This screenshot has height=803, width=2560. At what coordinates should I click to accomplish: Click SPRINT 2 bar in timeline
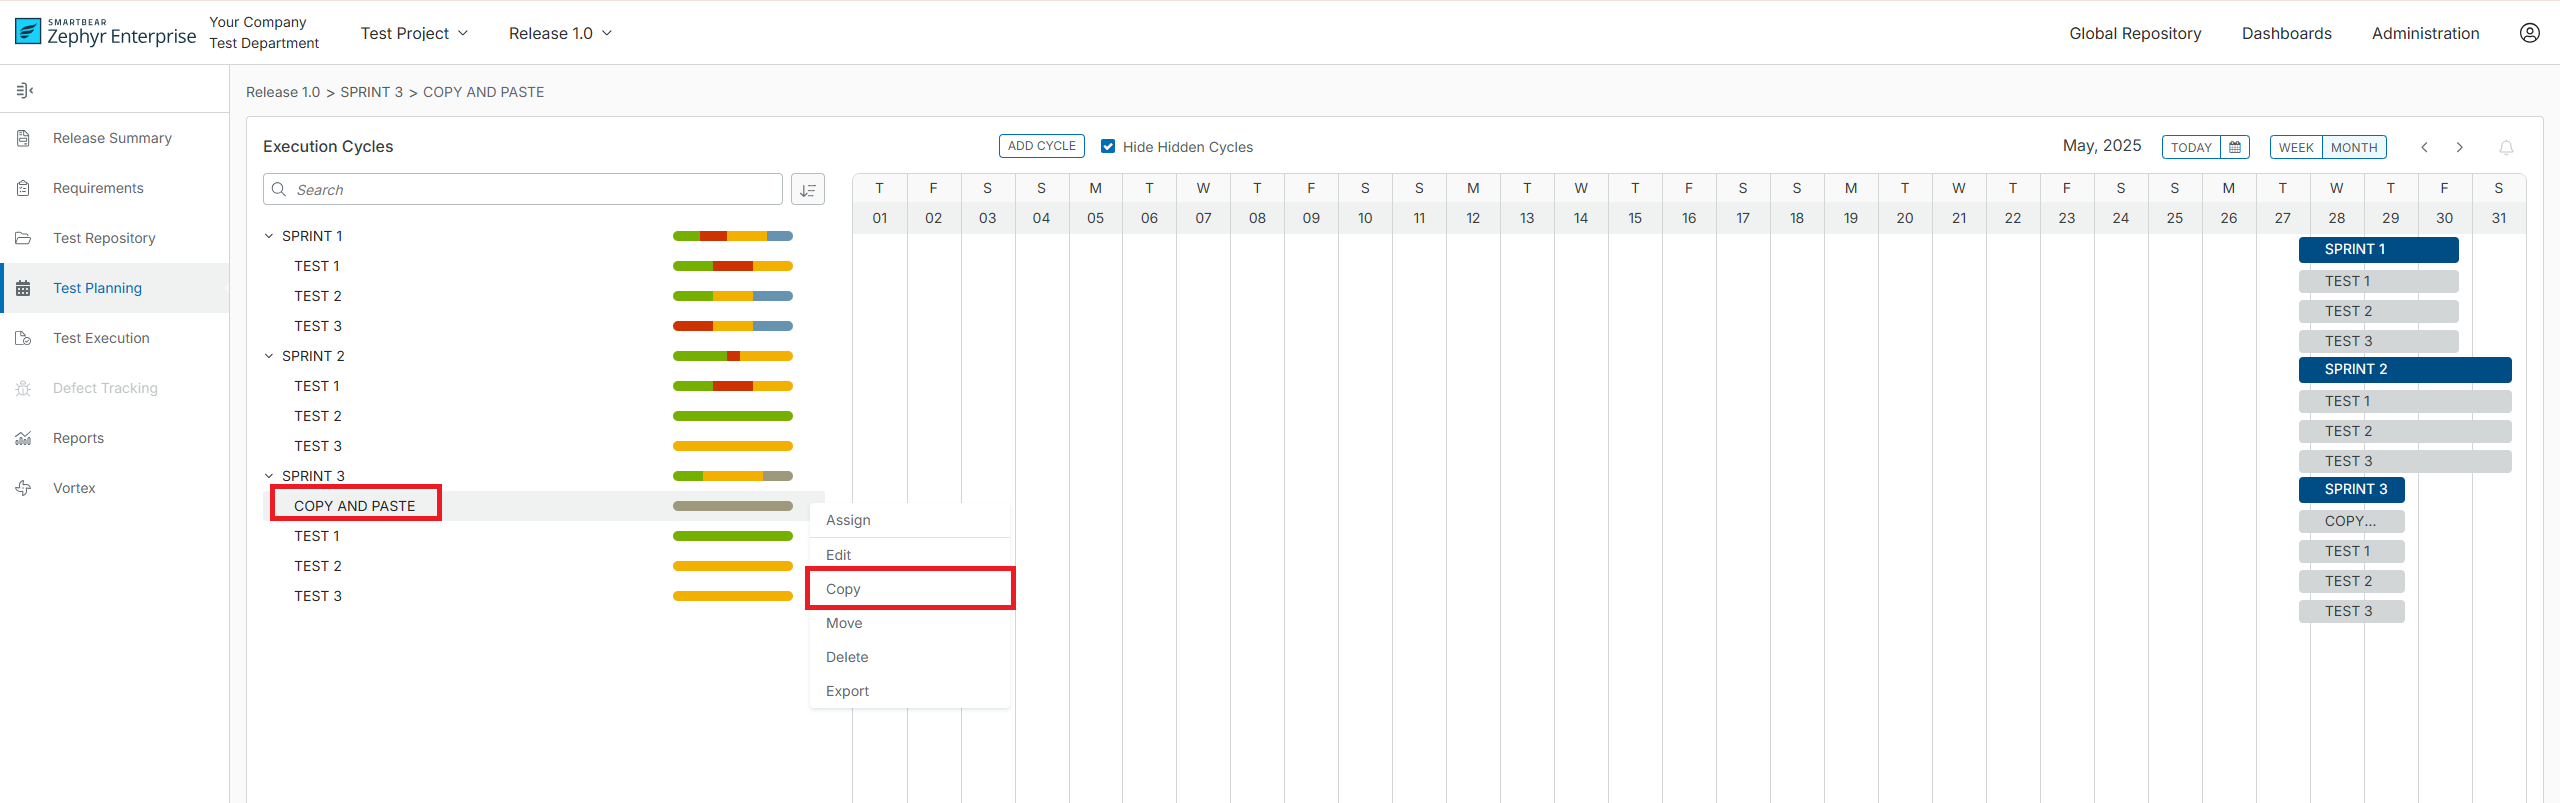(x=2404, y=370)
